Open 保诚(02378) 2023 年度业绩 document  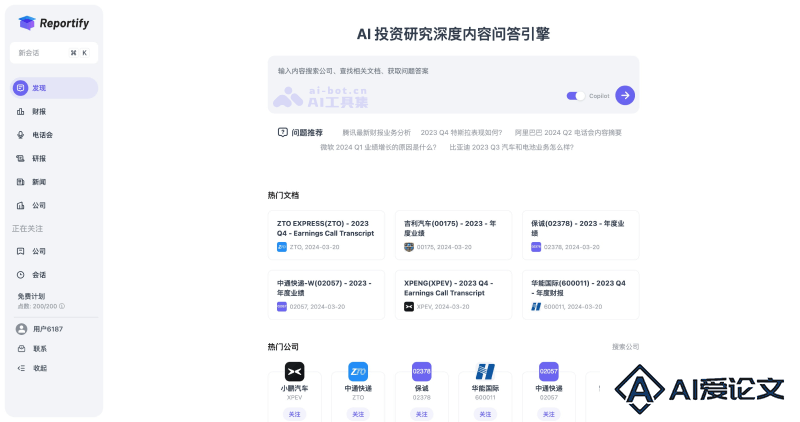click(x=580, y=235)
